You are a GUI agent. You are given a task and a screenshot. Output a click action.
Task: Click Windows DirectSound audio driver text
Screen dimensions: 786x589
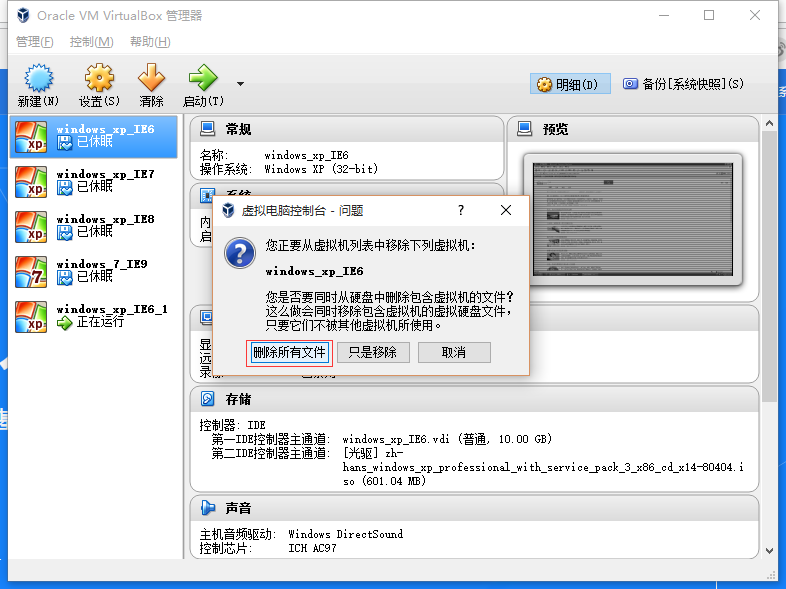tap(345, 534)
